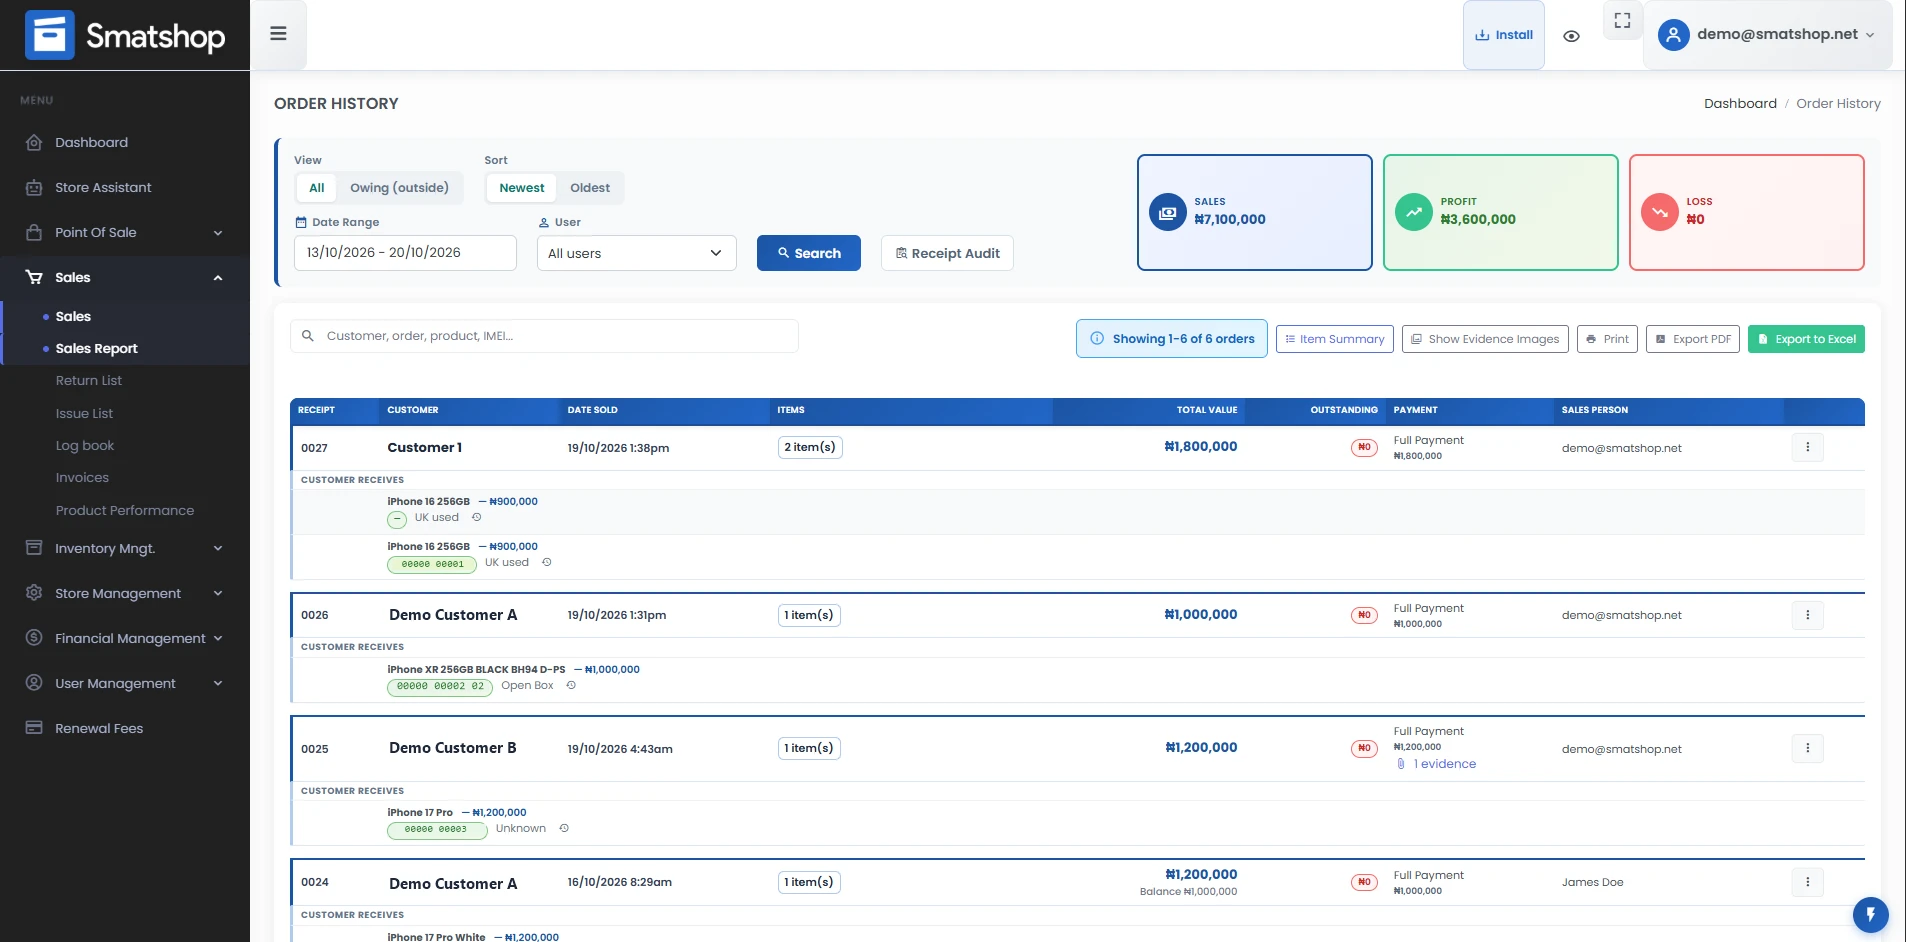The image size is (1906, 942).
Task: Open the All users dropdown
Action: (636, 253)
